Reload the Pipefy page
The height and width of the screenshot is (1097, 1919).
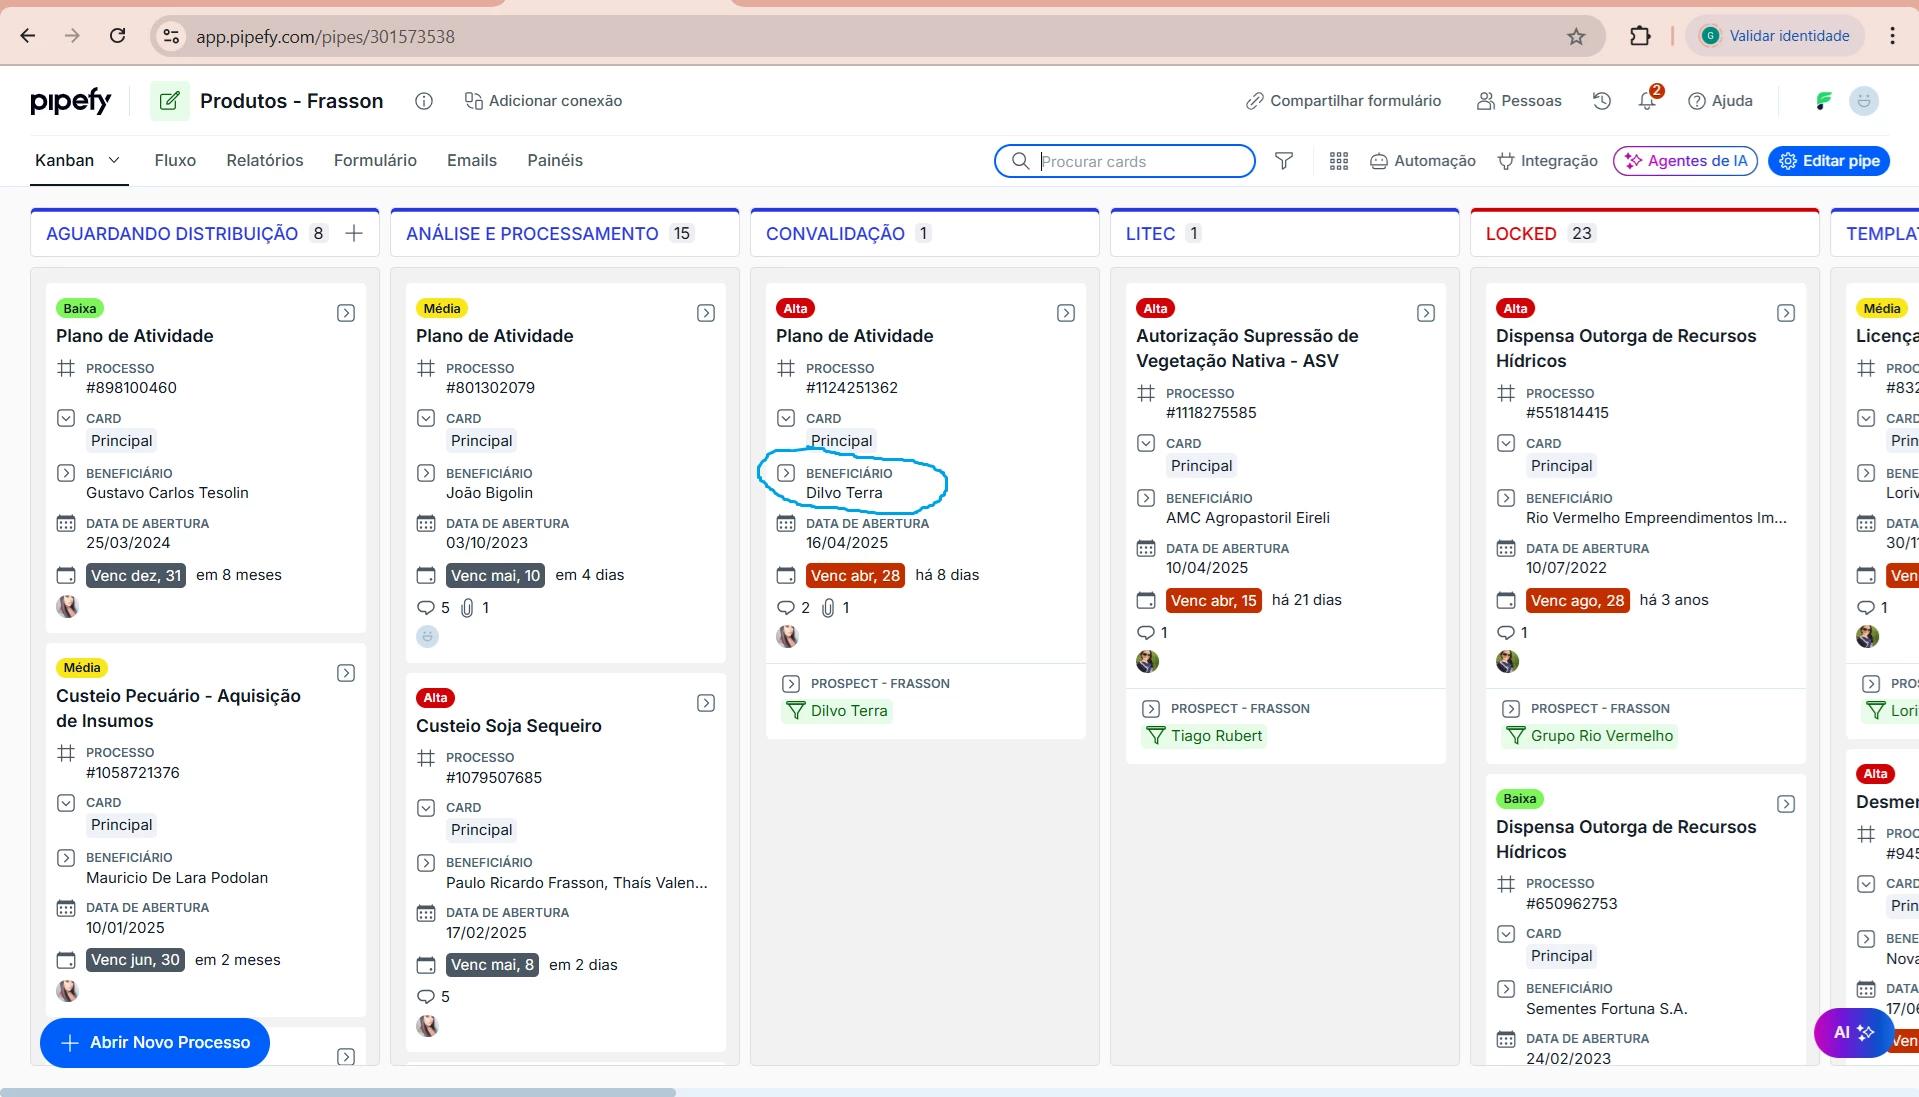[117, 36]
